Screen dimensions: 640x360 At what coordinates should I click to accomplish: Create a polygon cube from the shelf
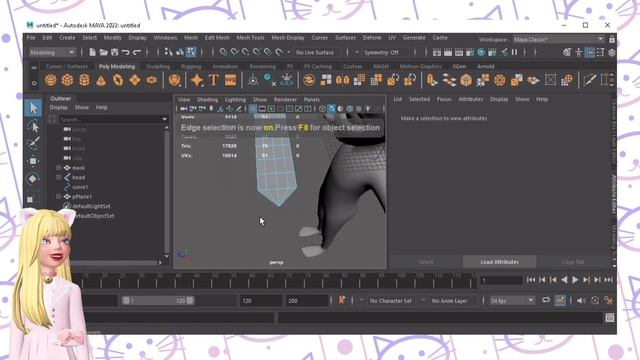click(x=67, y=80)
